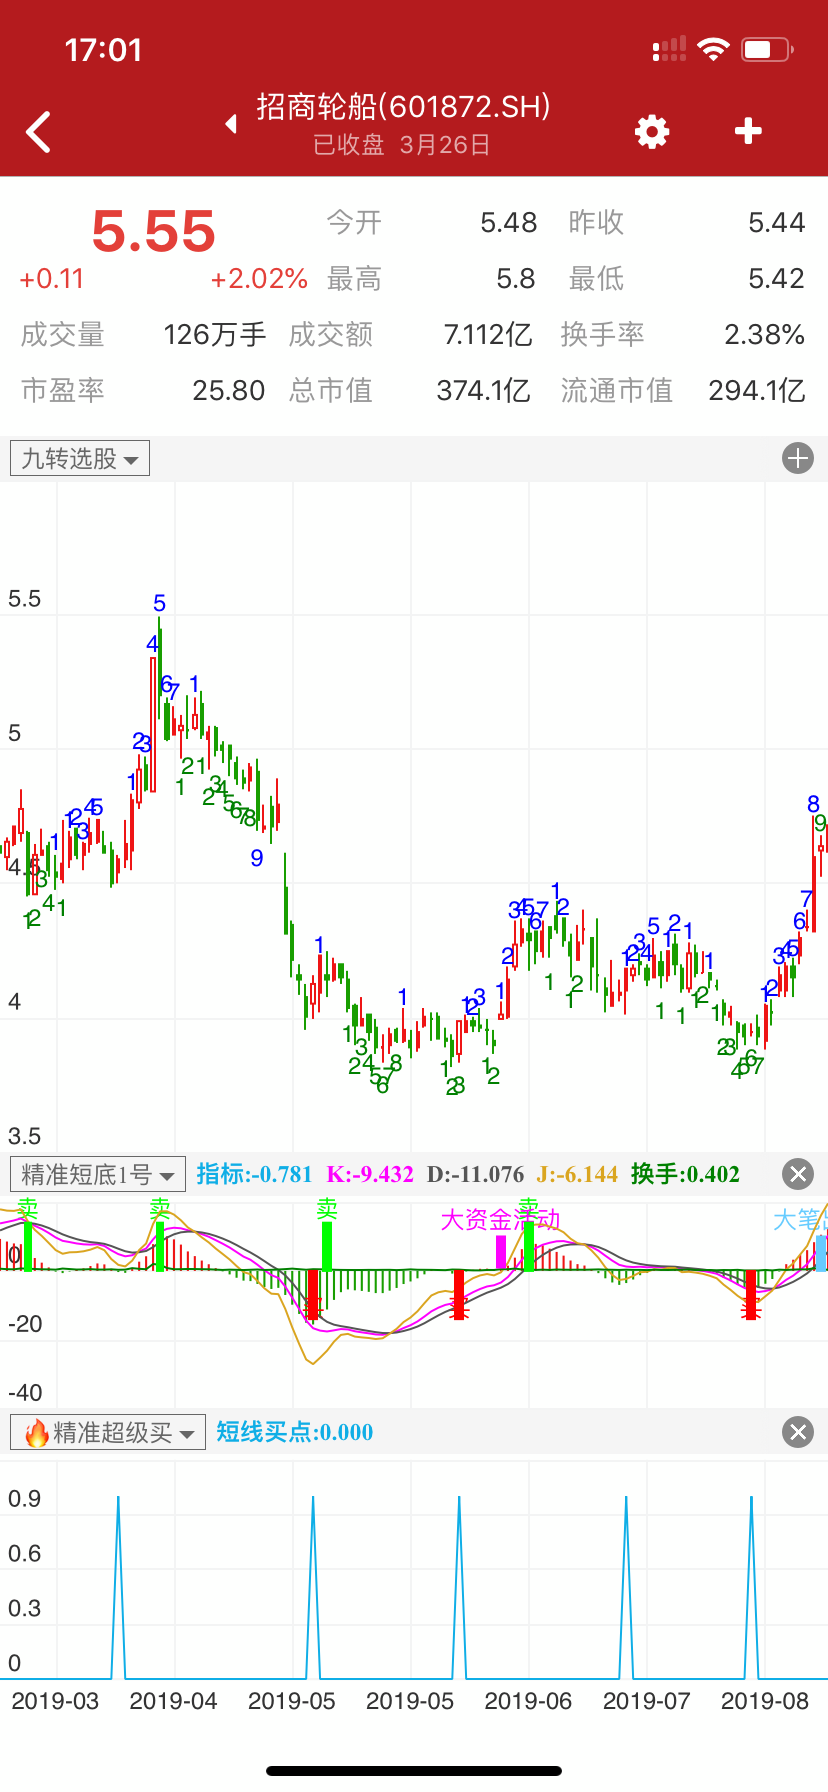Image resolution: width=828 pixels, height=1792 pixels.
Task: Add the stock with the header plus icon
Action: pos(748,131)
